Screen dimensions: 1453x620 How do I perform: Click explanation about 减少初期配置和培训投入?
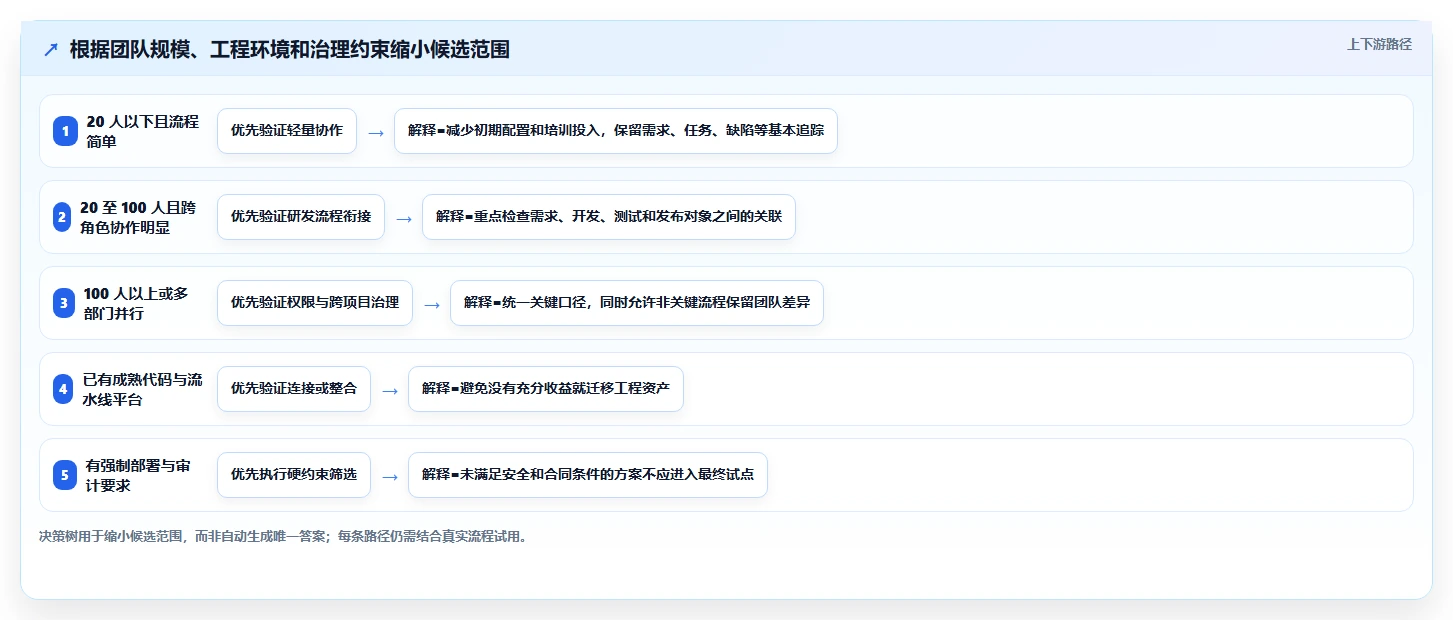pyautogui.click(x=616, y=131)
